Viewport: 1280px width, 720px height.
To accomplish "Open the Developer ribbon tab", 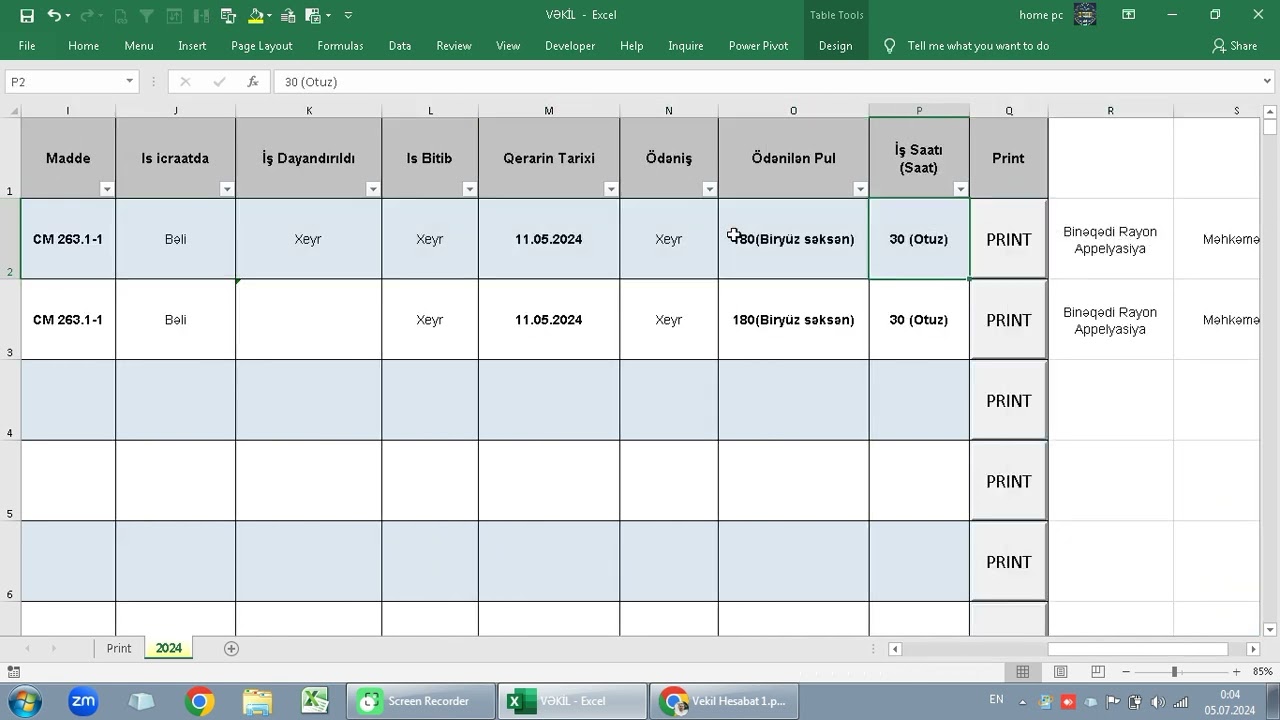I will pos(570,46).
